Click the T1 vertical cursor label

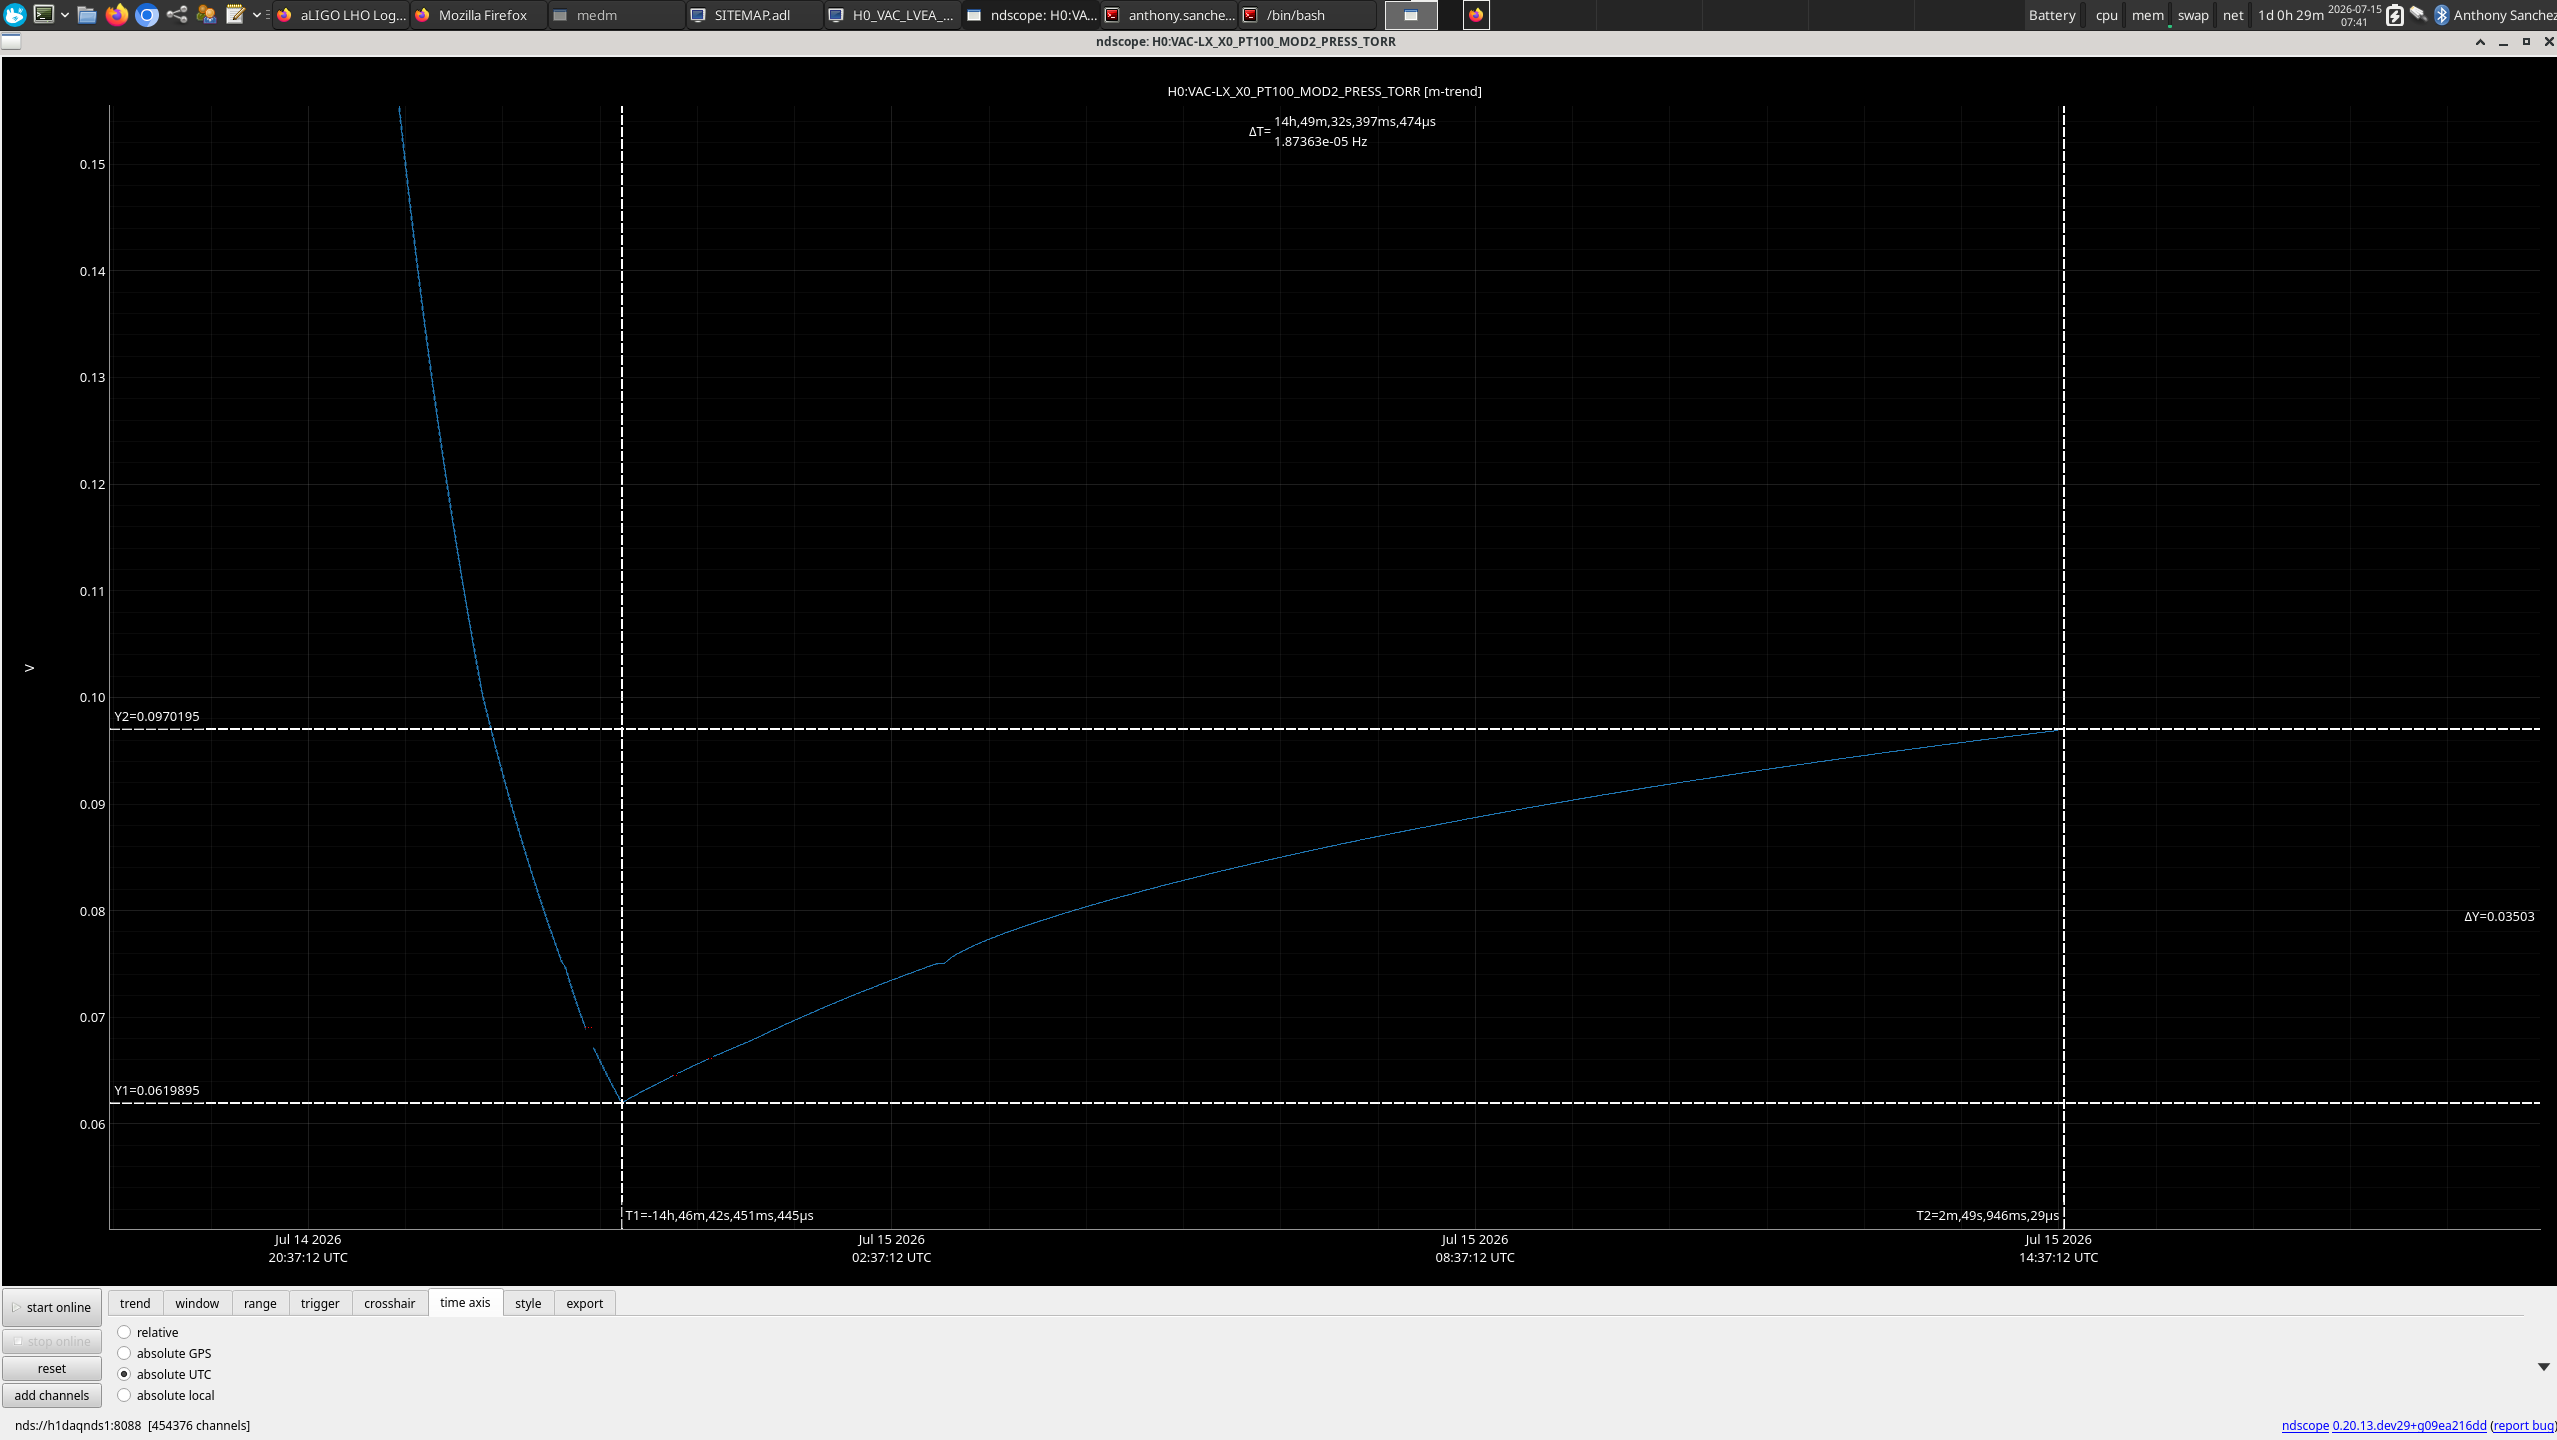[719, 1215]
